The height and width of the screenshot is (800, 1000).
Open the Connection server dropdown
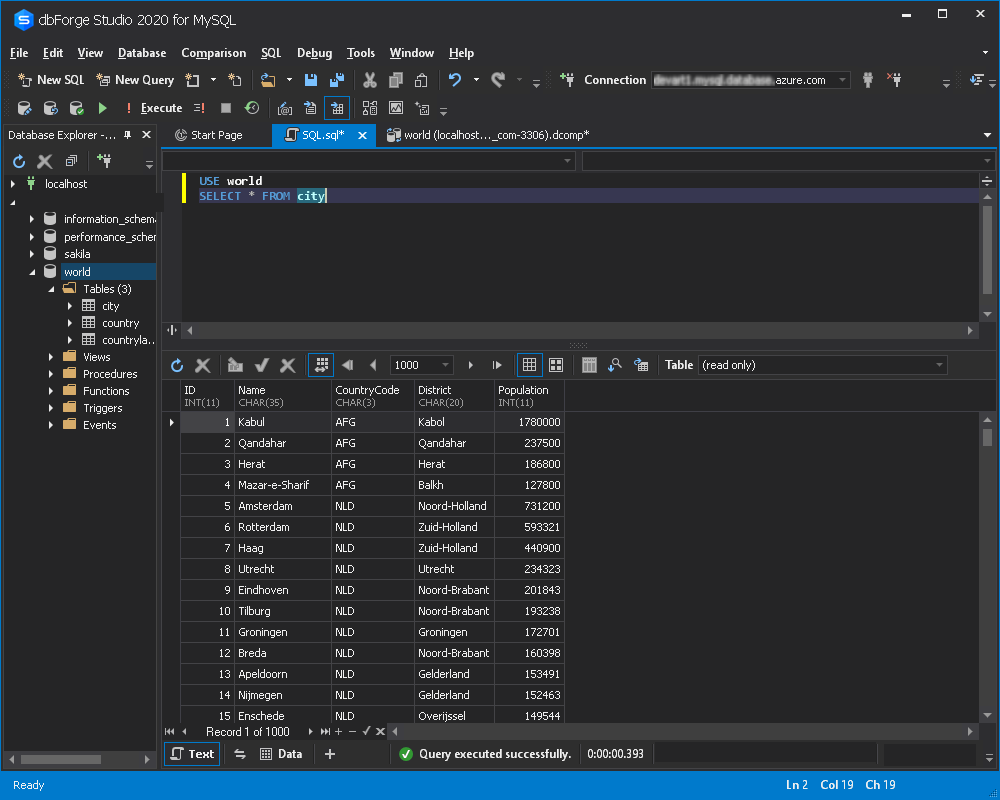[842, 80]
